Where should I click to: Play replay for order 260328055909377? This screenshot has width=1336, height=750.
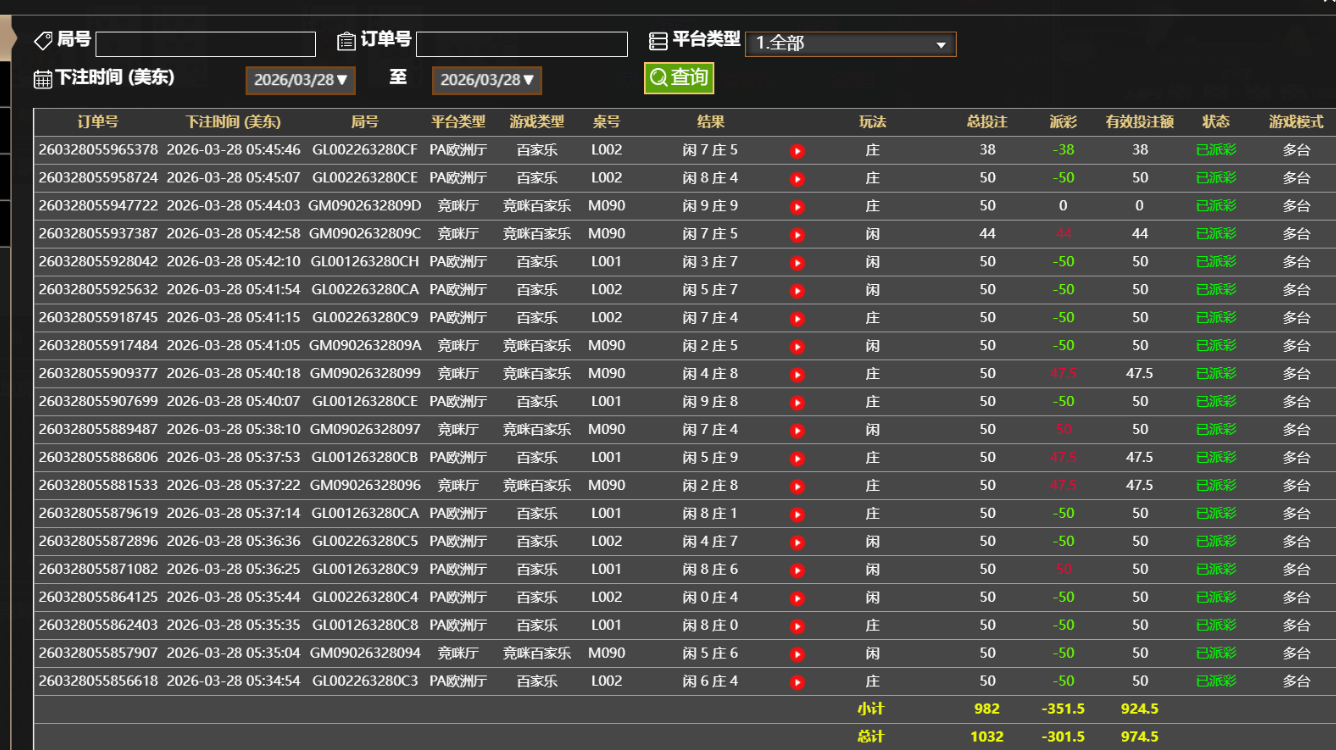[797, 375]
